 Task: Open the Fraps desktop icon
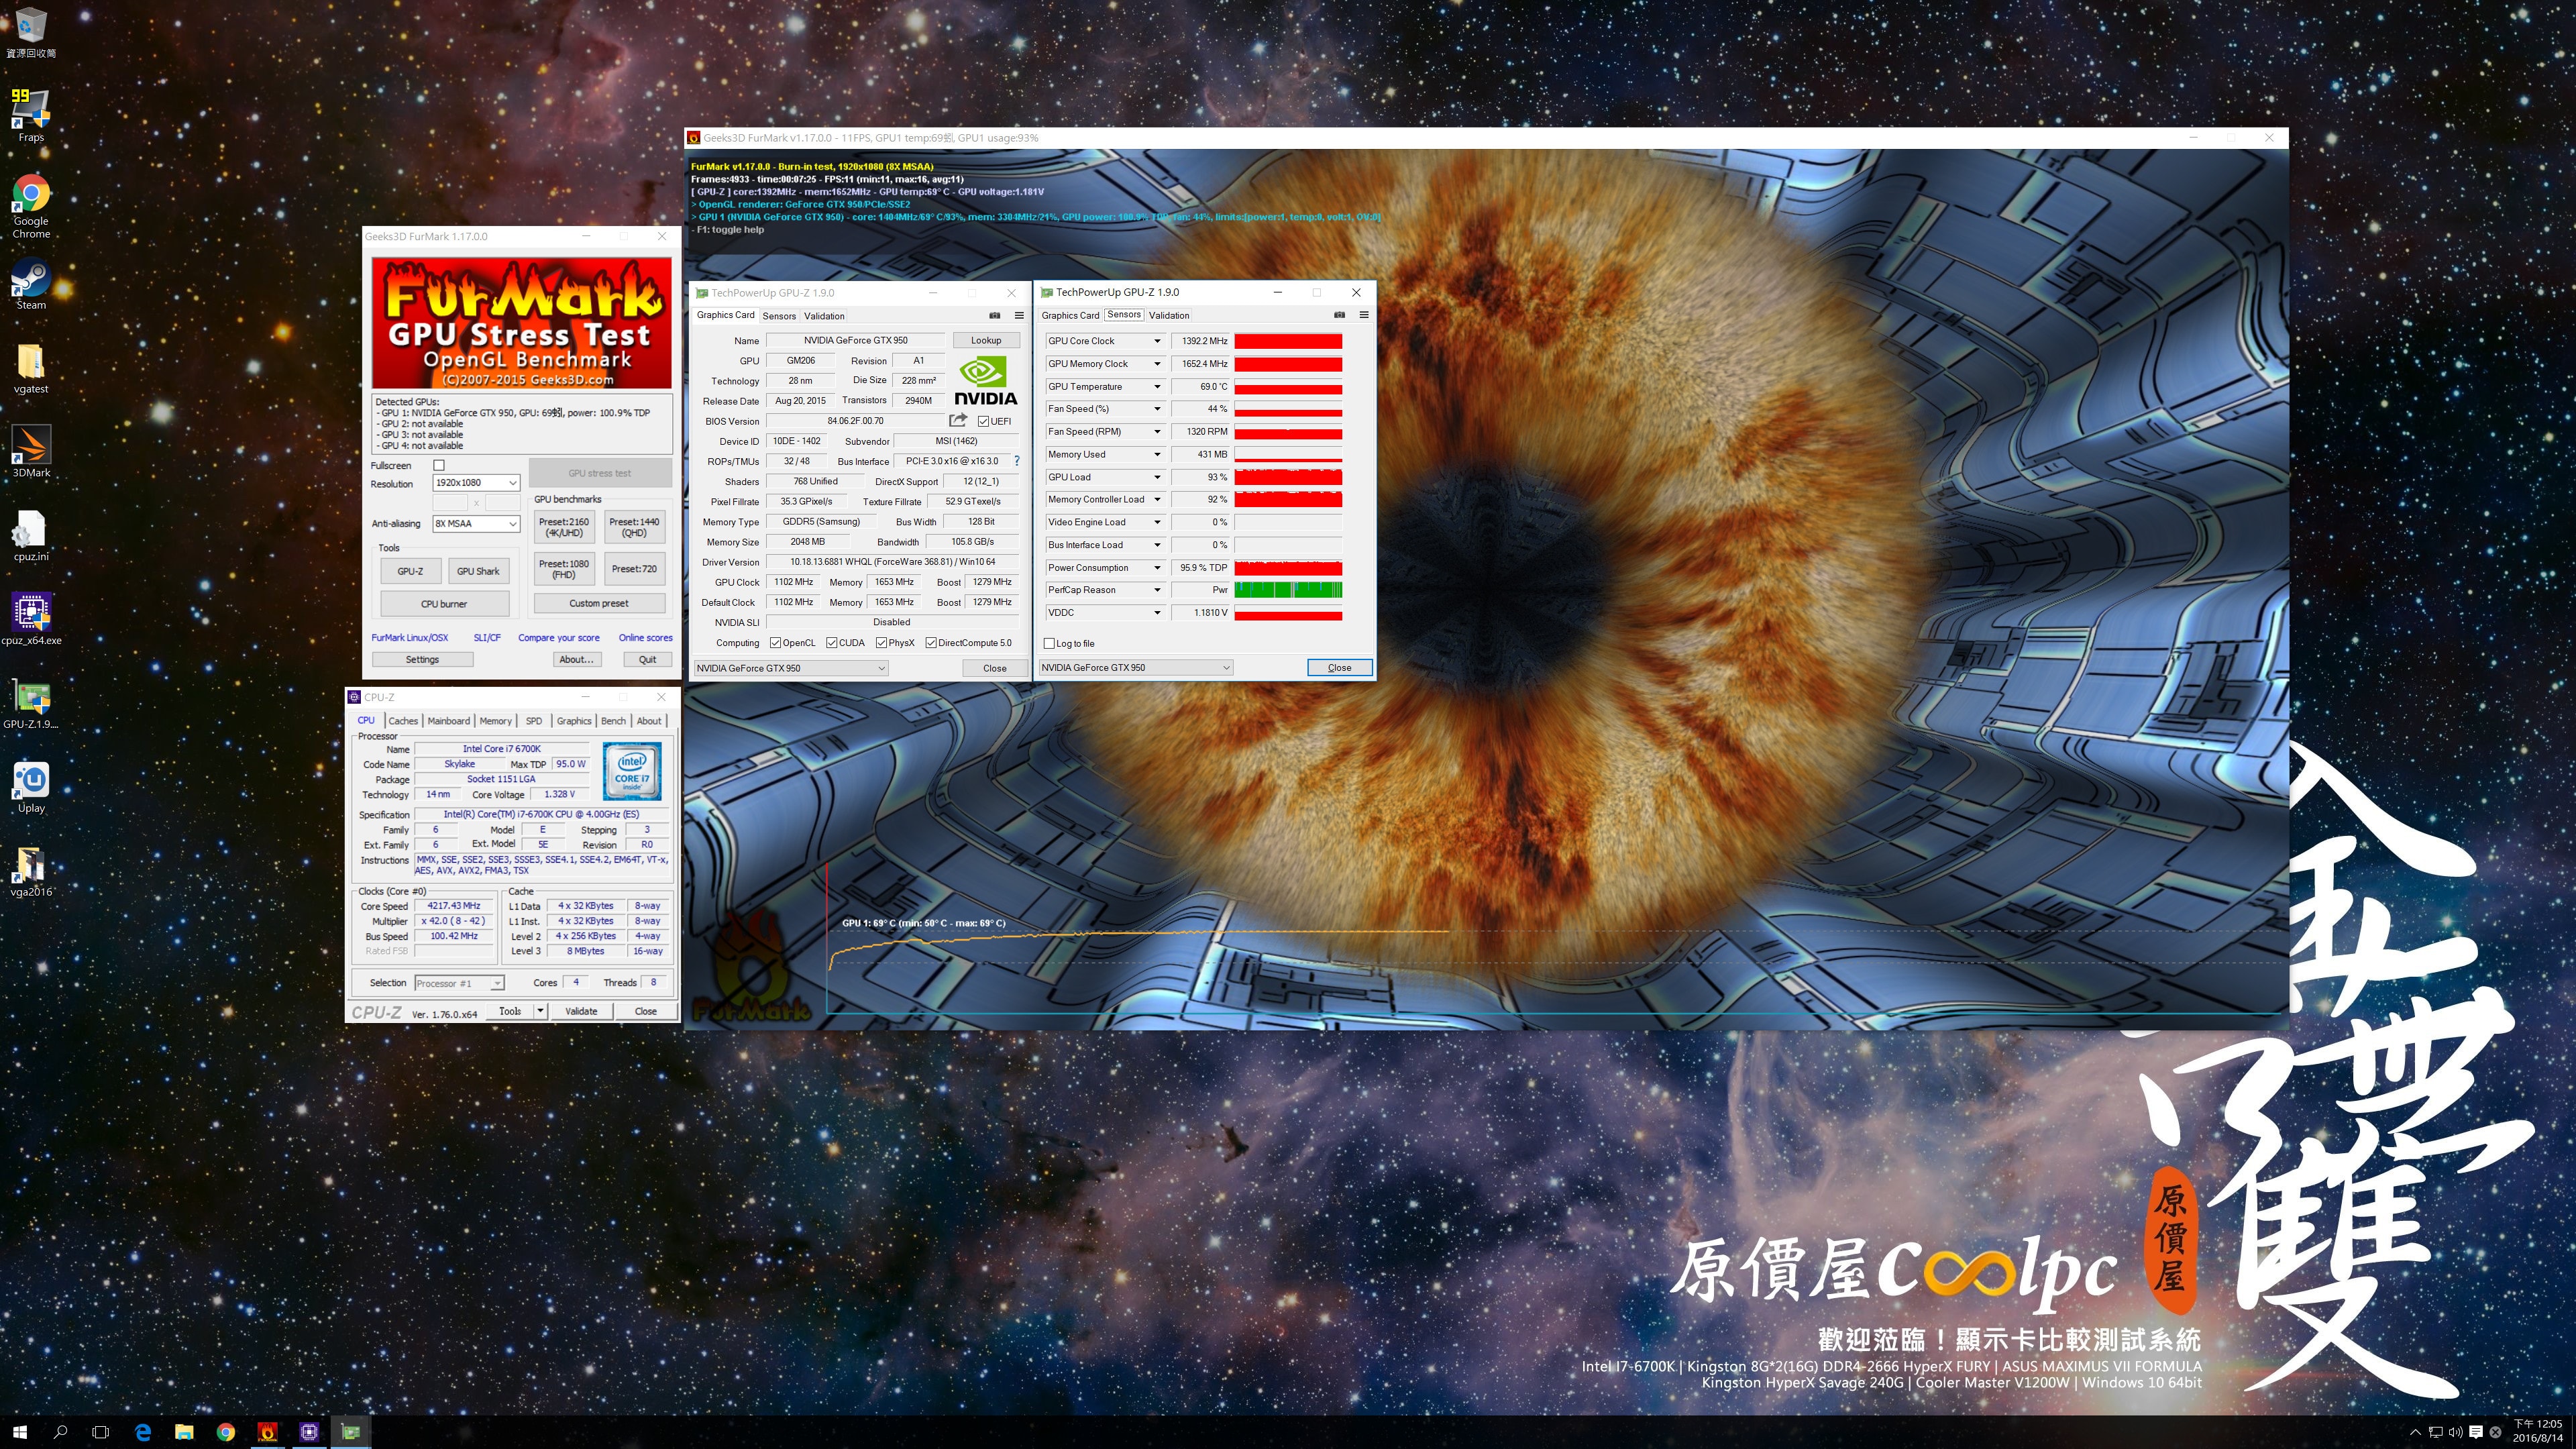(x=31, y=115)
